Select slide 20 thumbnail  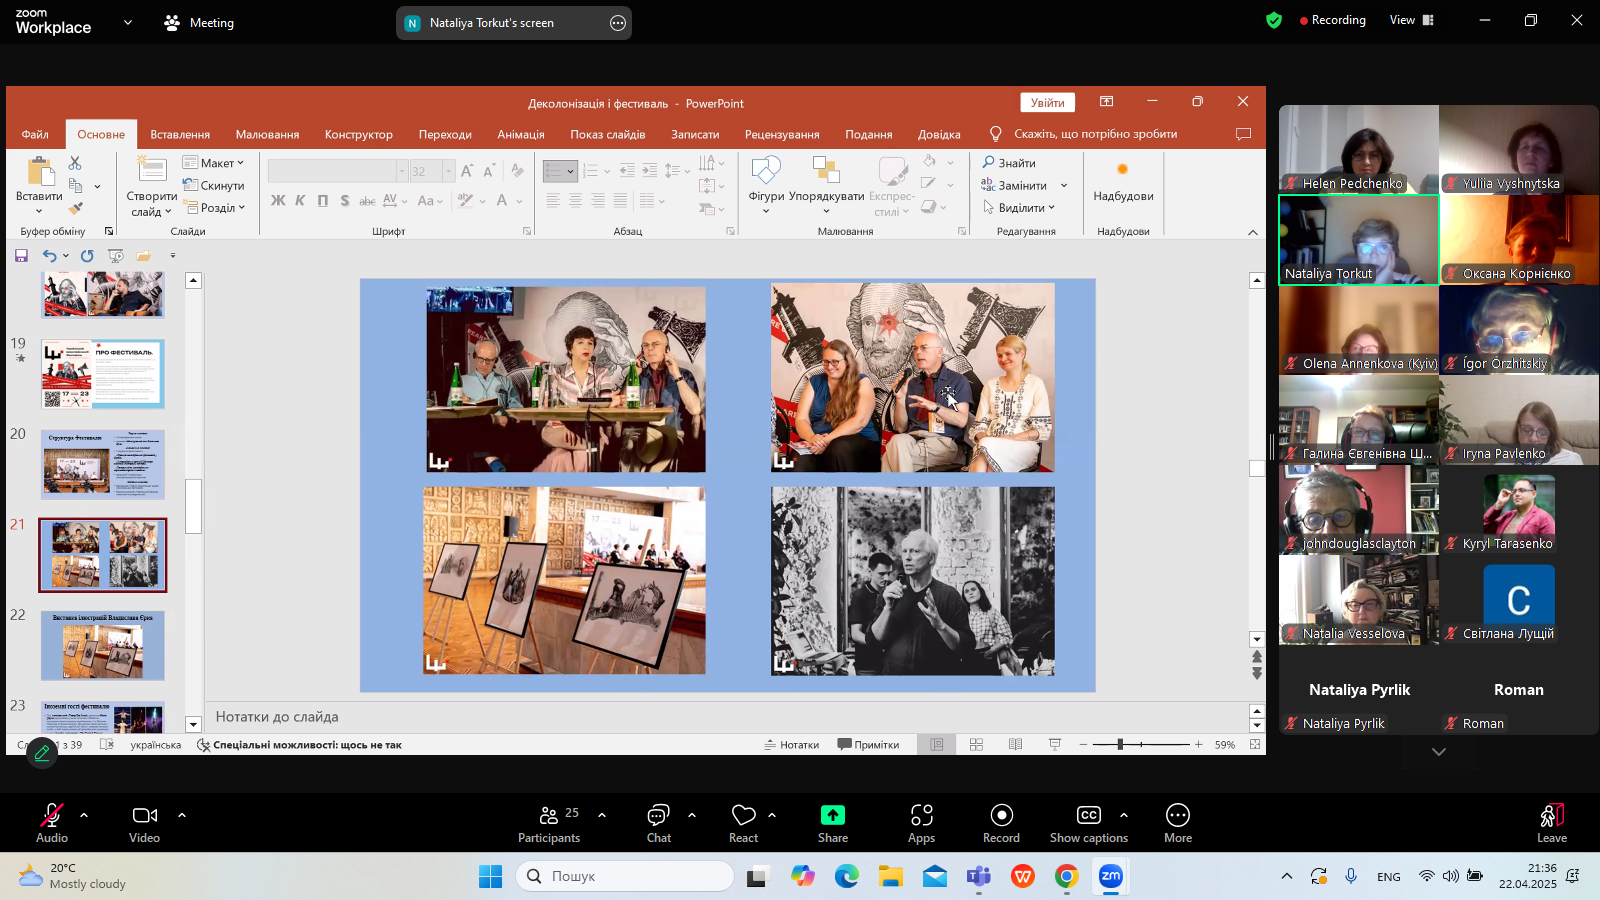[103, 465]
